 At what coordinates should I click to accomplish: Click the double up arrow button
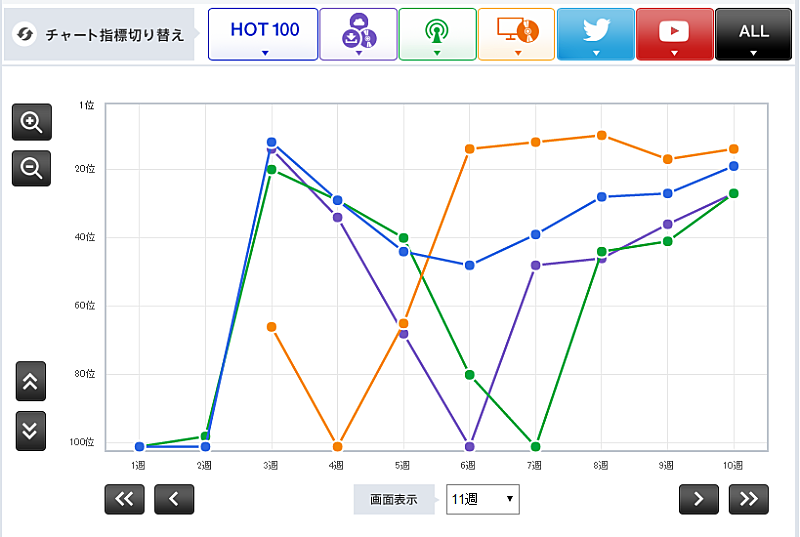(x=31, y=381)
